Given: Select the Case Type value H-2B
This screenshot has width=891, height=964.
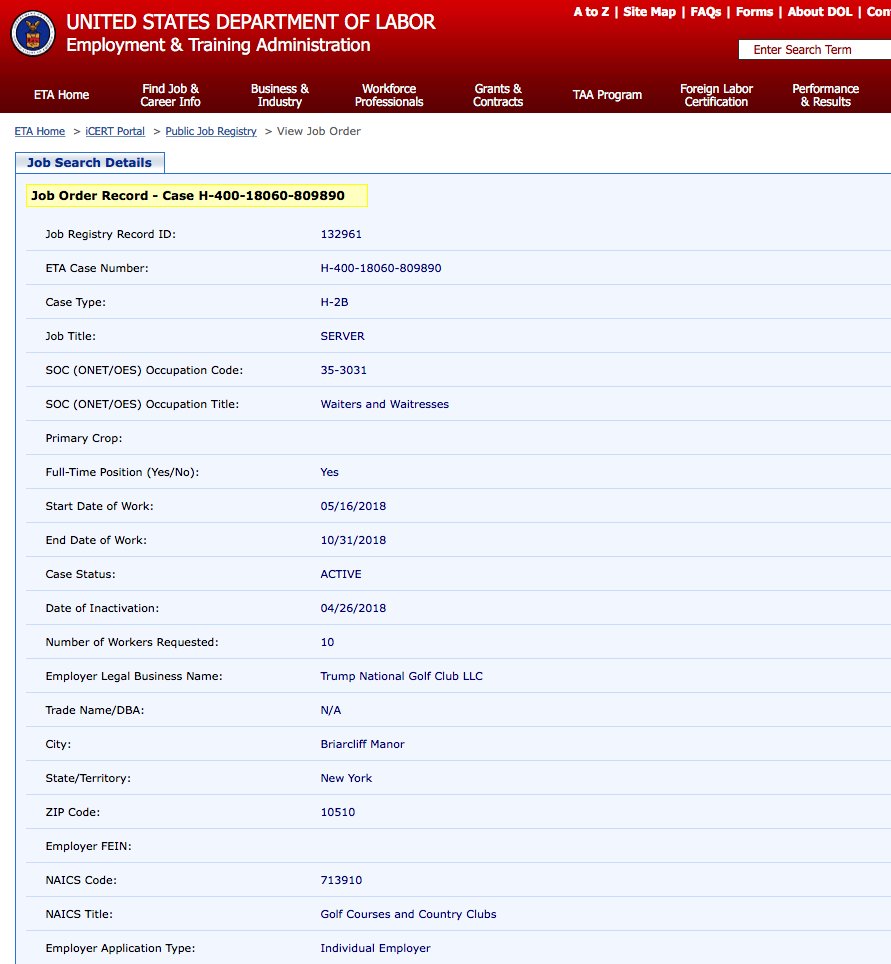Looking at the screenshot, I should 335,302.
